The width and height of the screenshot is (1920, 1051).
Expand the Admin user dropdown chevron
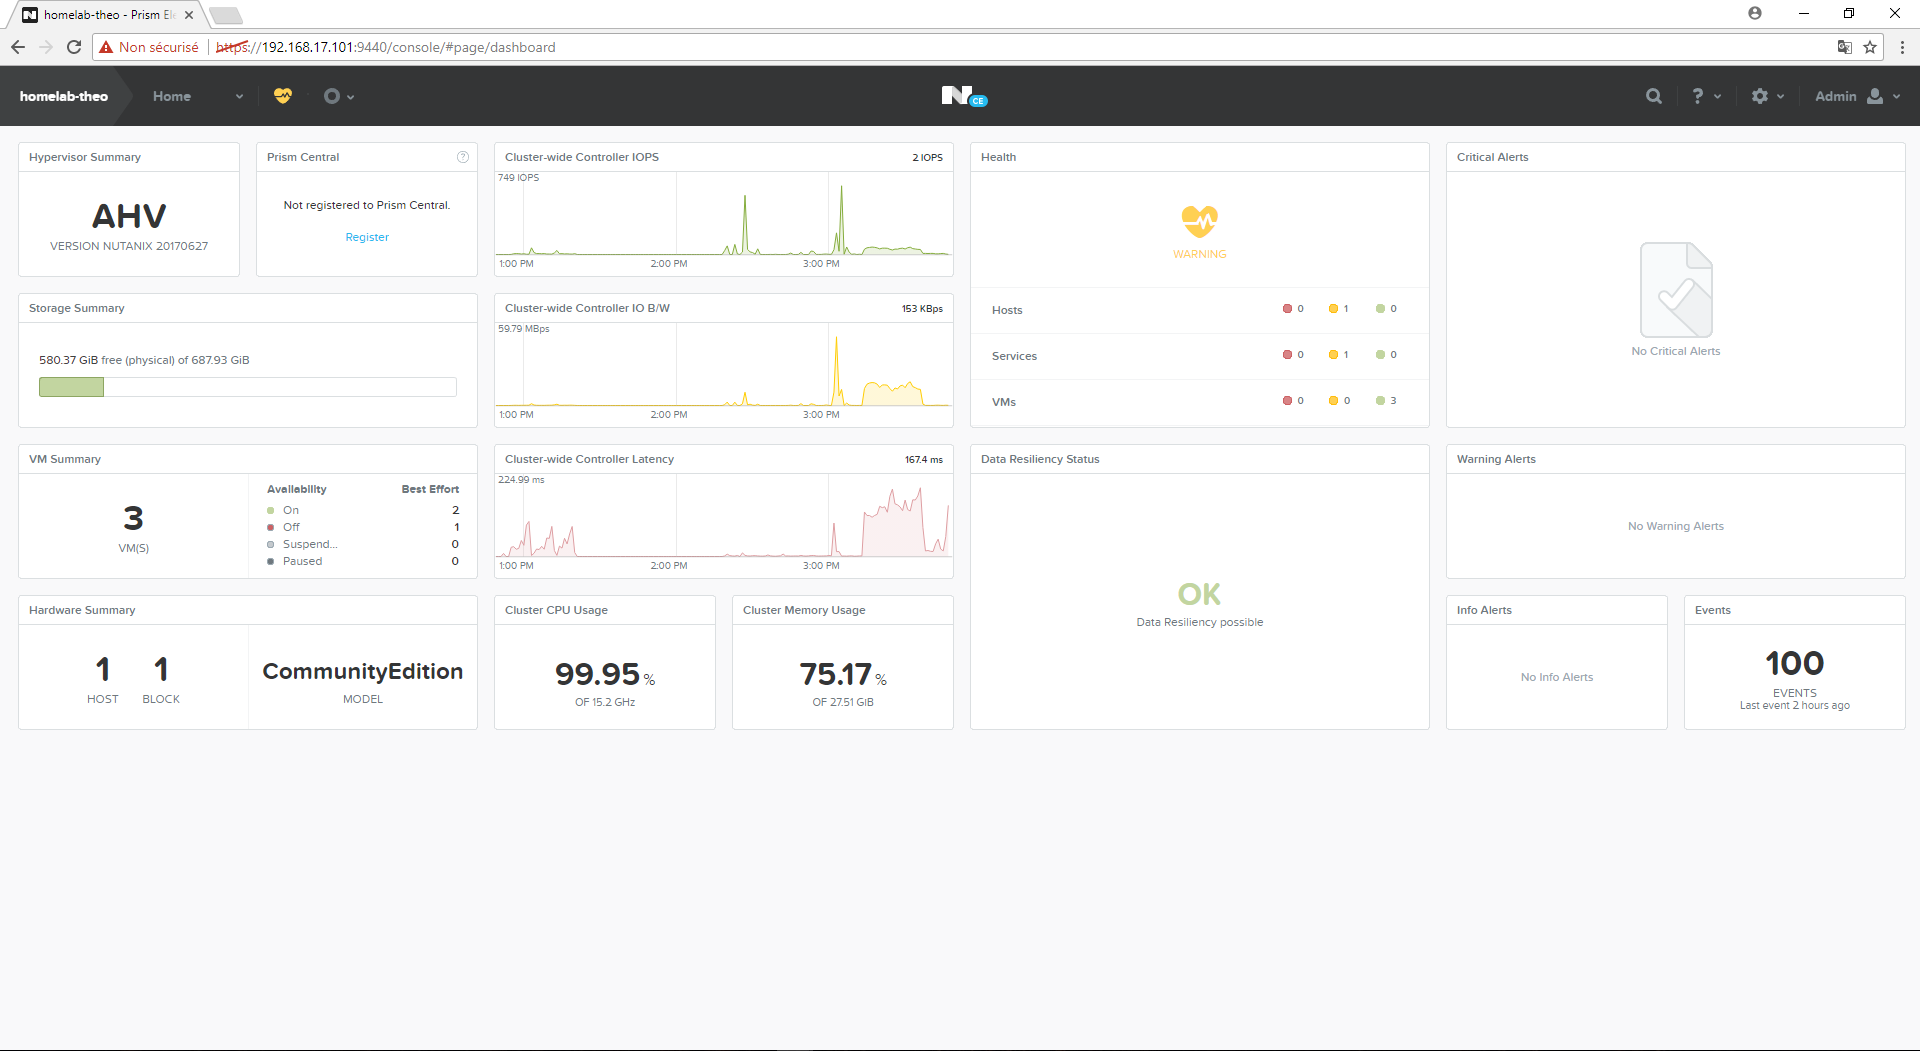(1897, 97)
